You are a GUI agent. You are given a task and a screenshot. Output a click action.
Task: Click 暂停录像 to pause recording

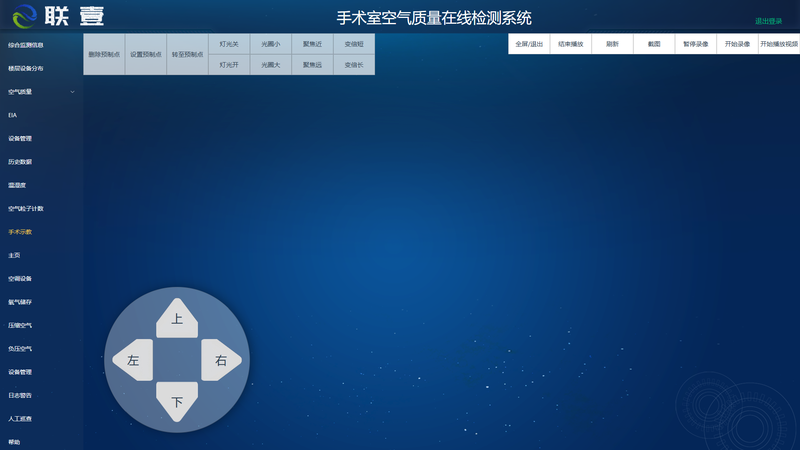[x=695, y=44]
